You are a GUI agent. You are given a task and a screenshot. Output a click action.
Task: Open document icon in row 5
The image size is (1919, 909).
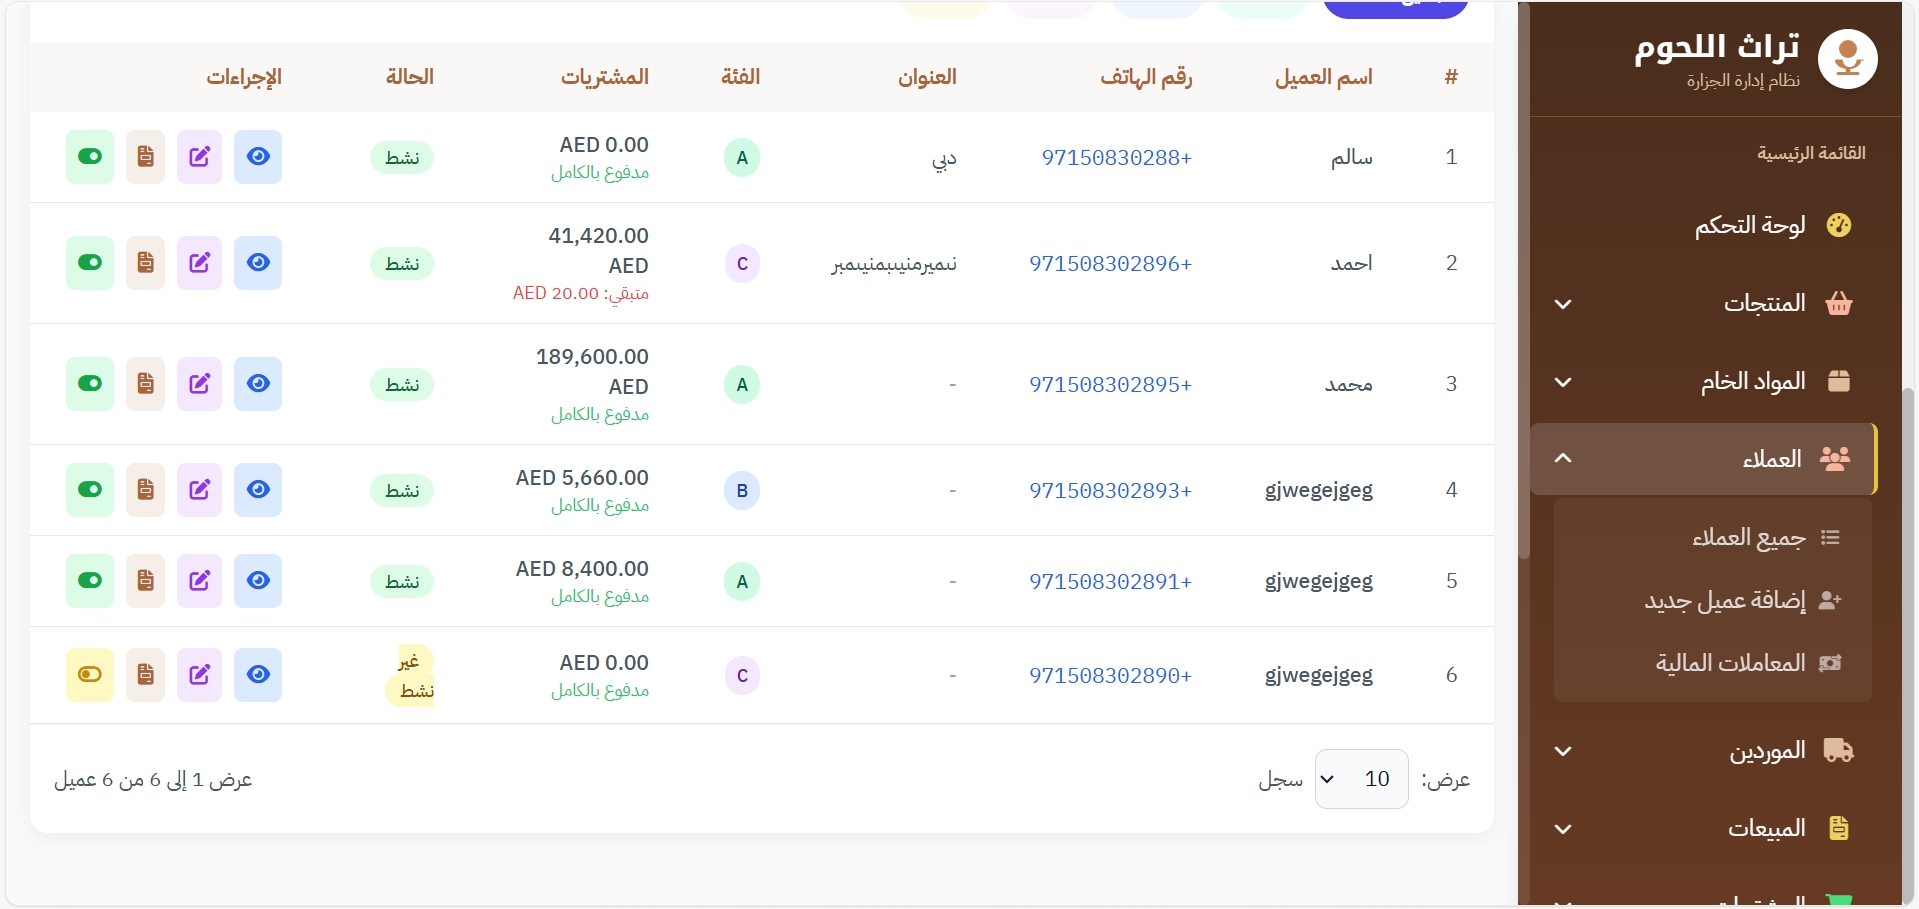click(x=145, y=581)
